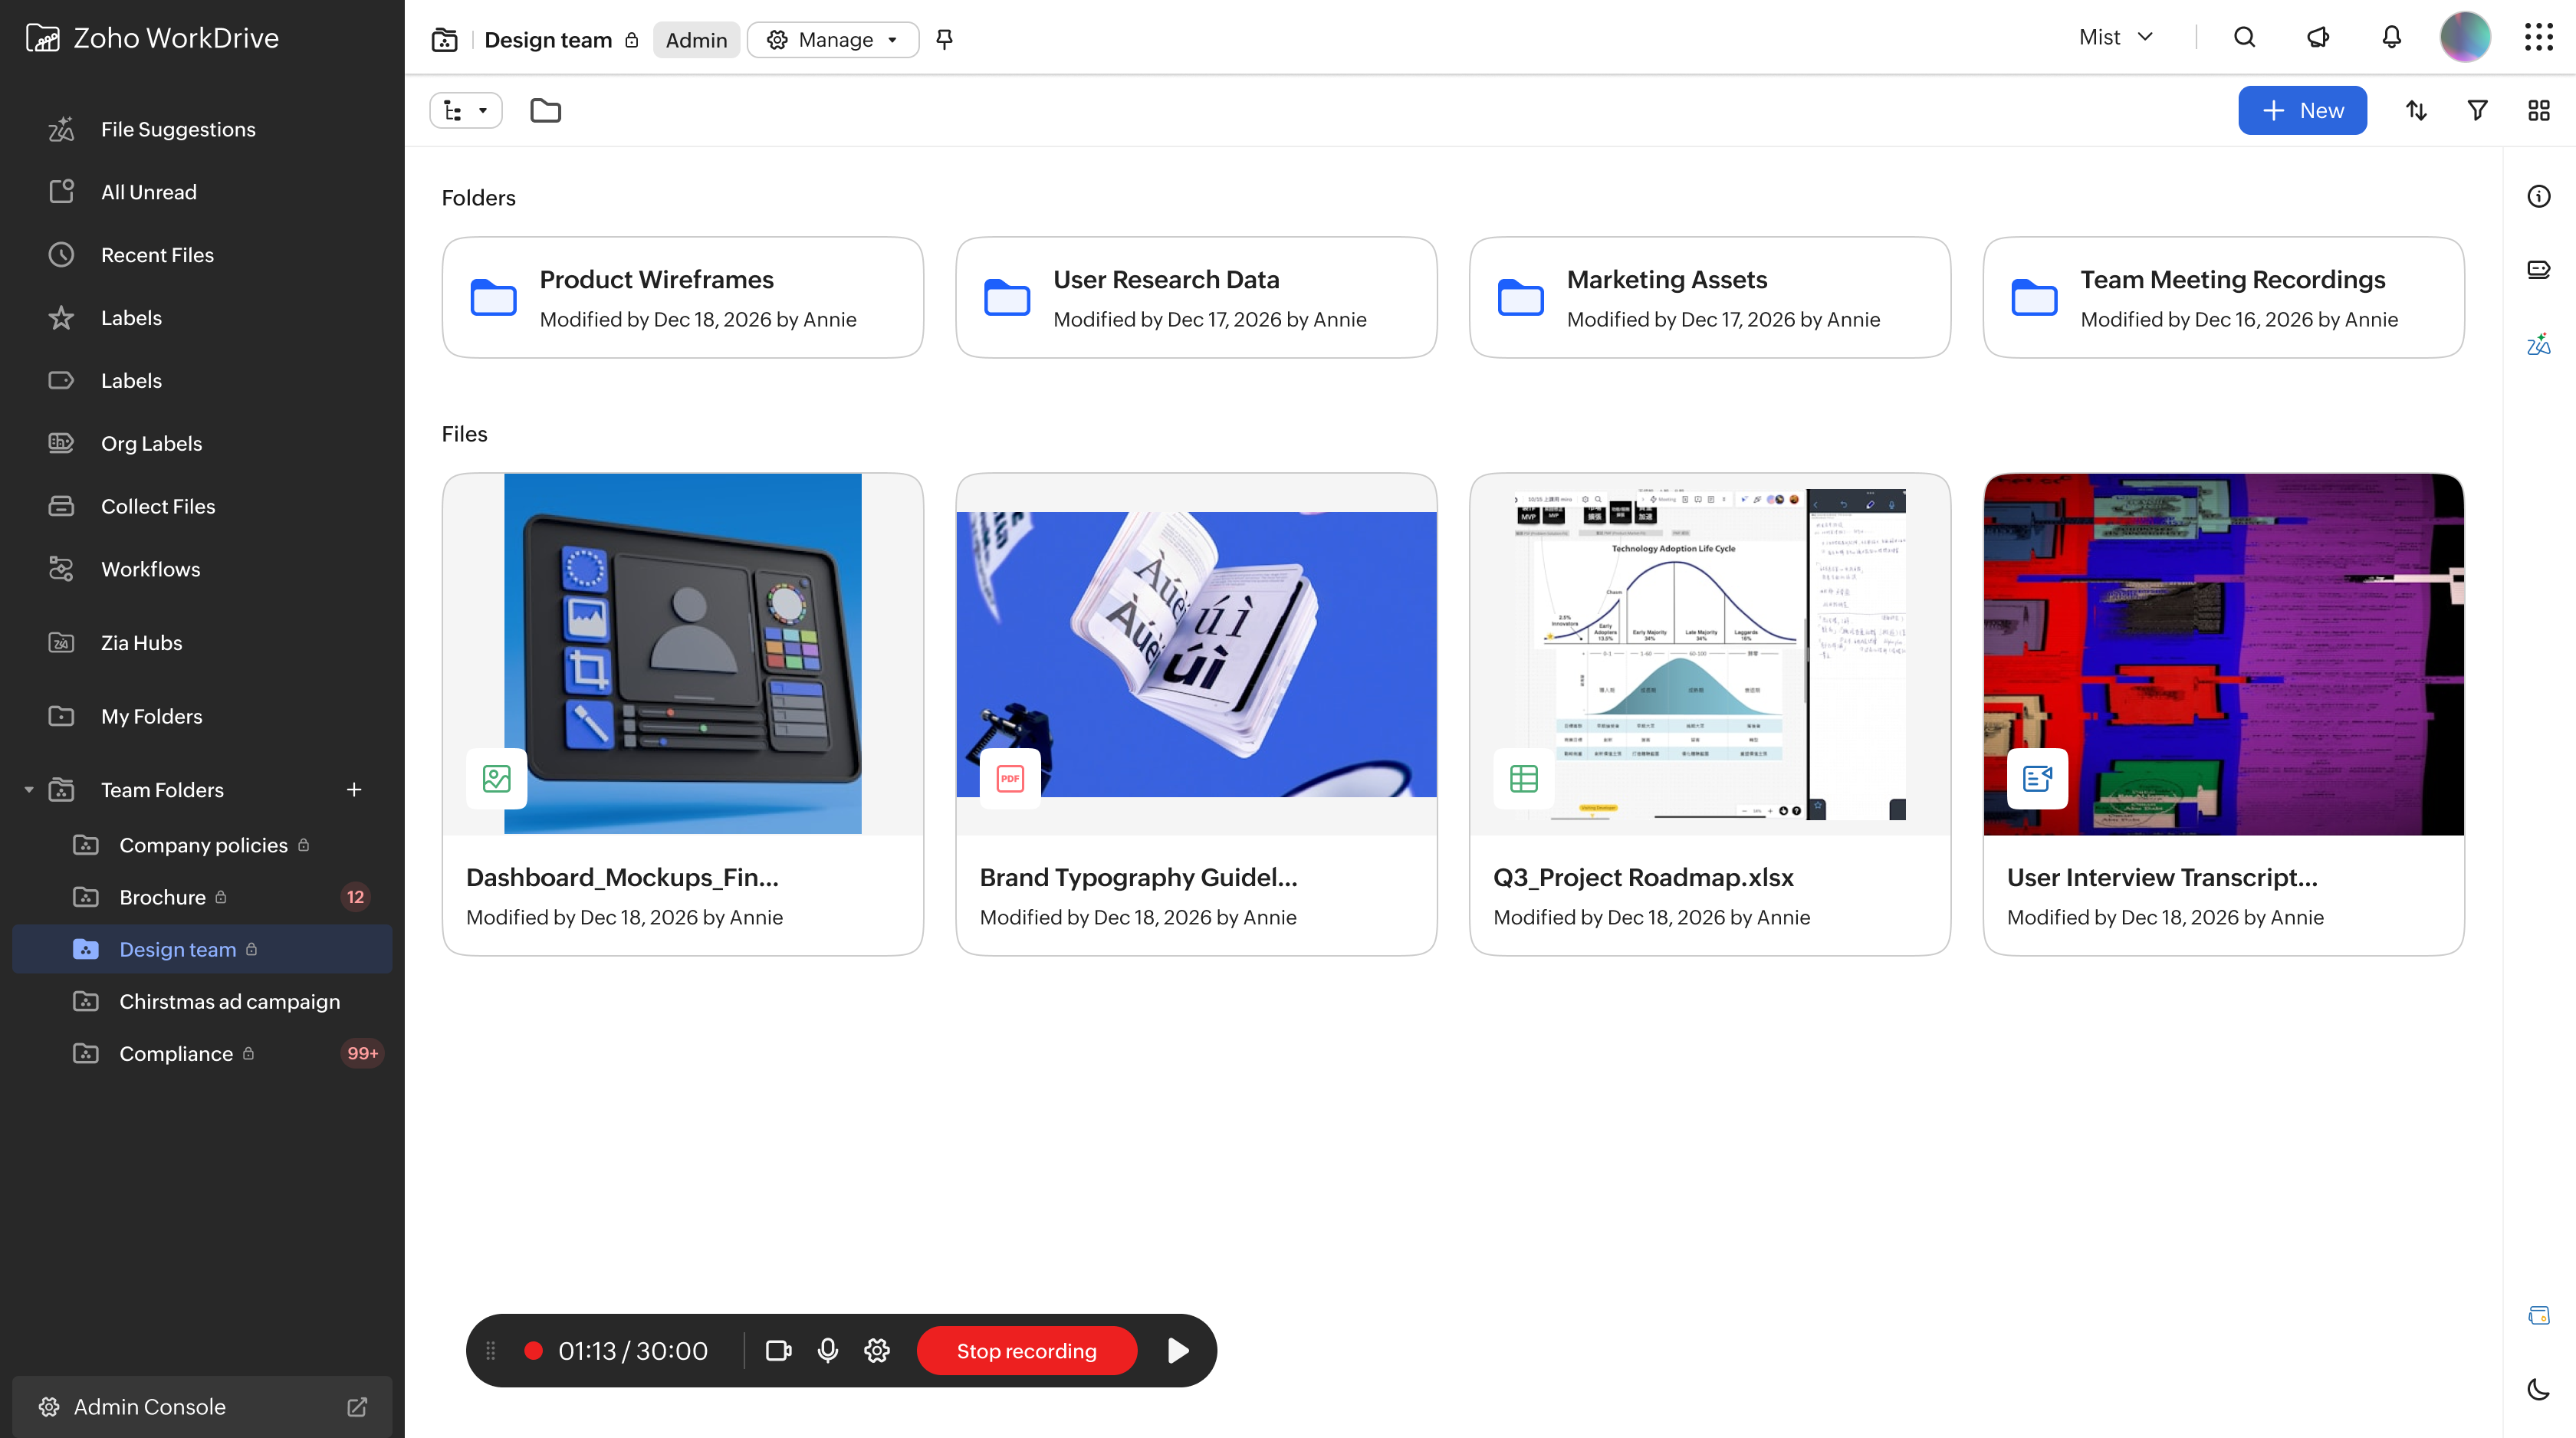Open the Product Wireframes folder

[x=683, y=297]
